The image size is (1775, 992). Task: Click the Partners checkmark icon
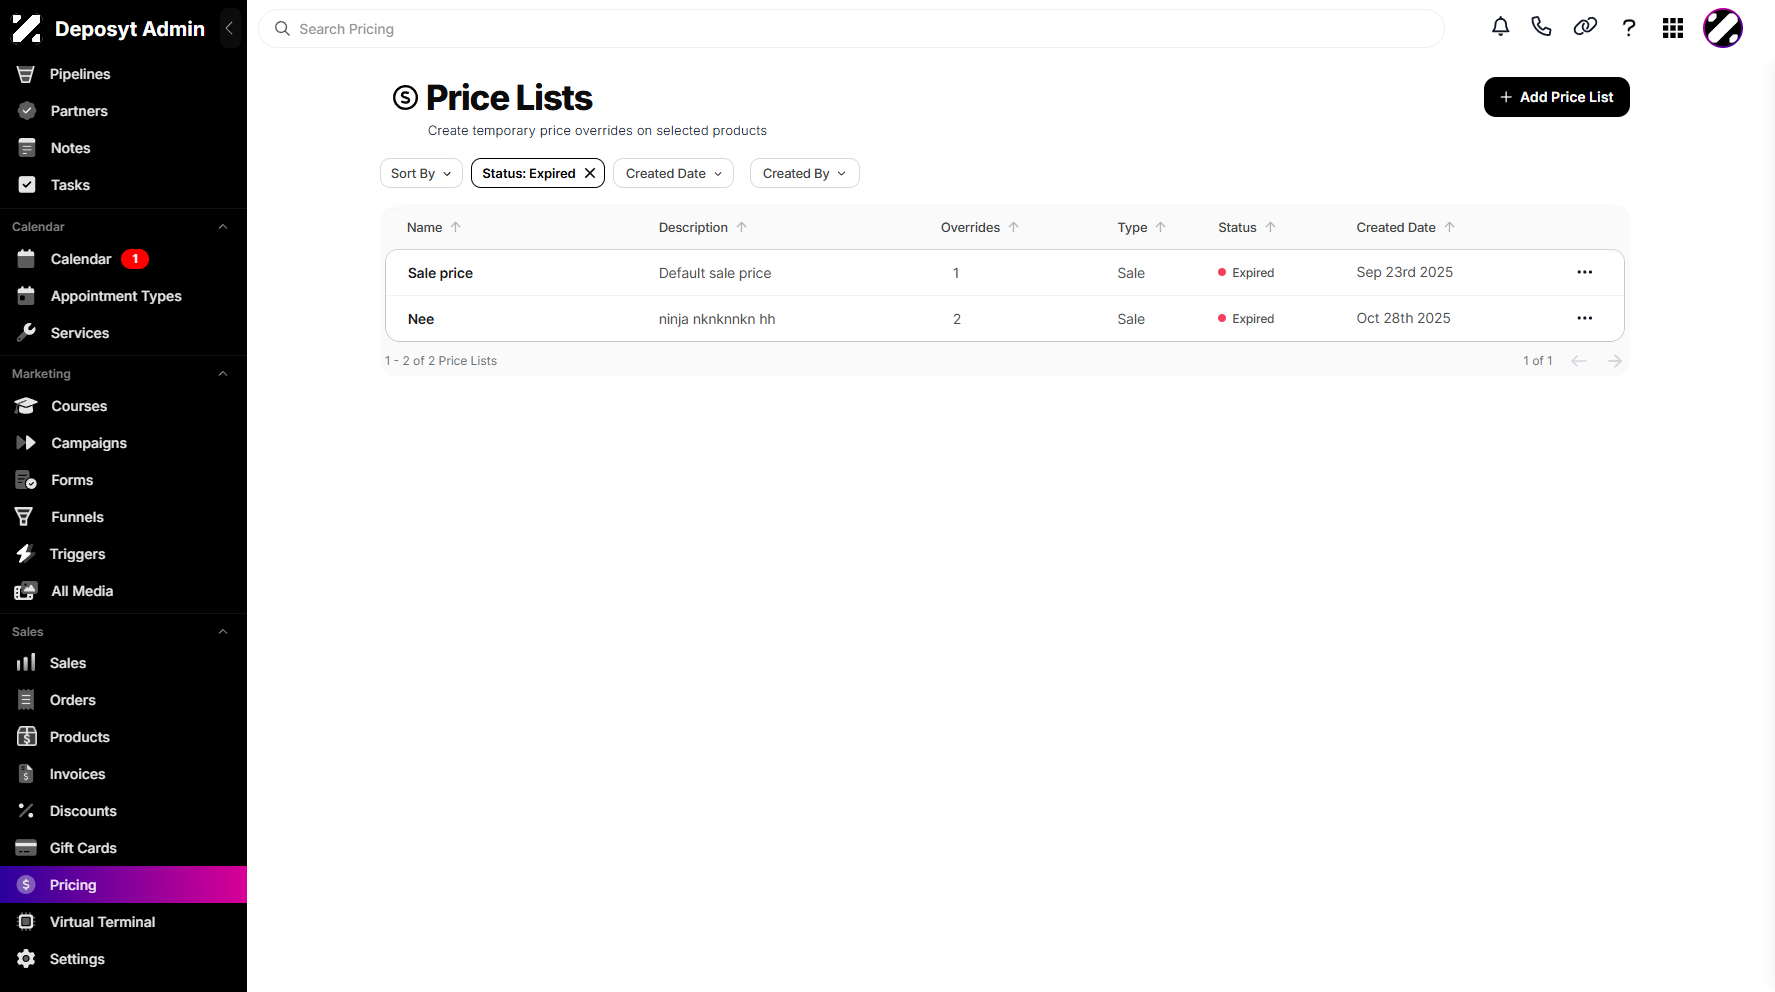[x=27, y=111]
